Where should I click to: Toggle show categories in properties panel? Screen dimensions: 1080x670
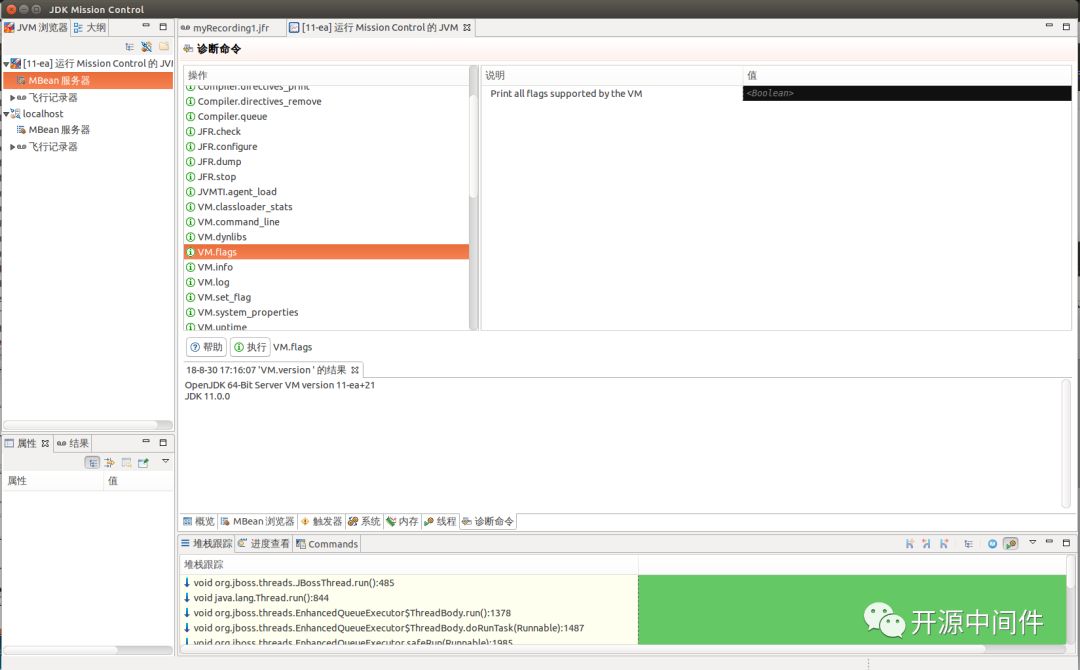[92, 463]
